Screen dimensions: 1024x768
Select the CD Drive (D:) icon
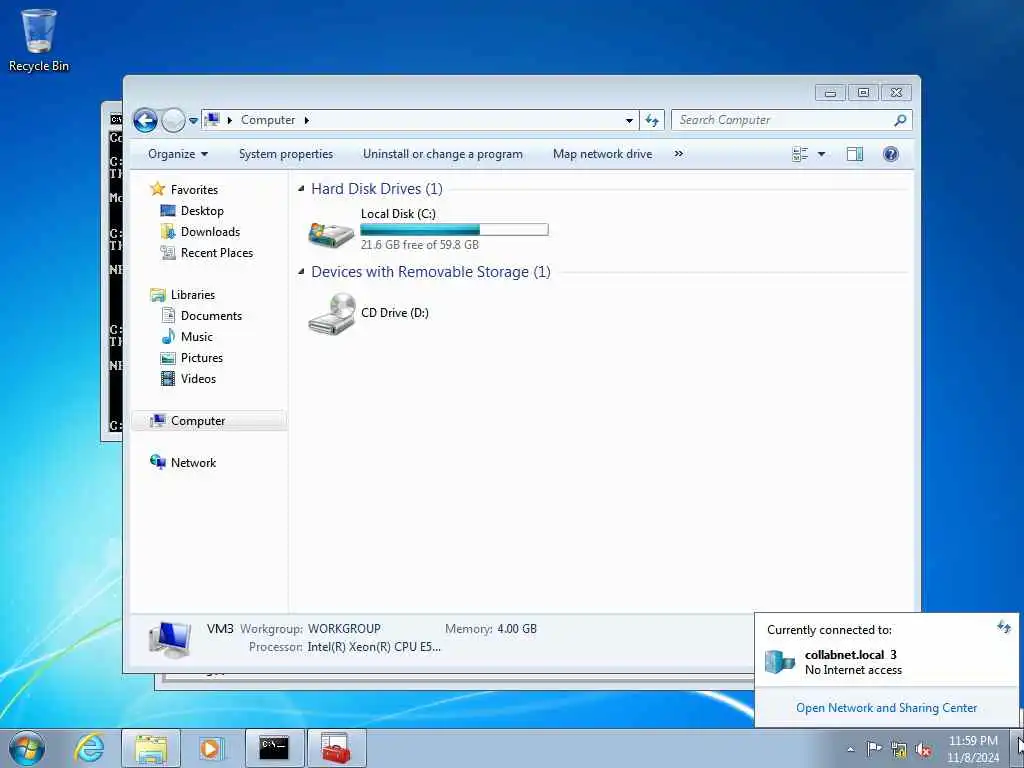(332, 314)
